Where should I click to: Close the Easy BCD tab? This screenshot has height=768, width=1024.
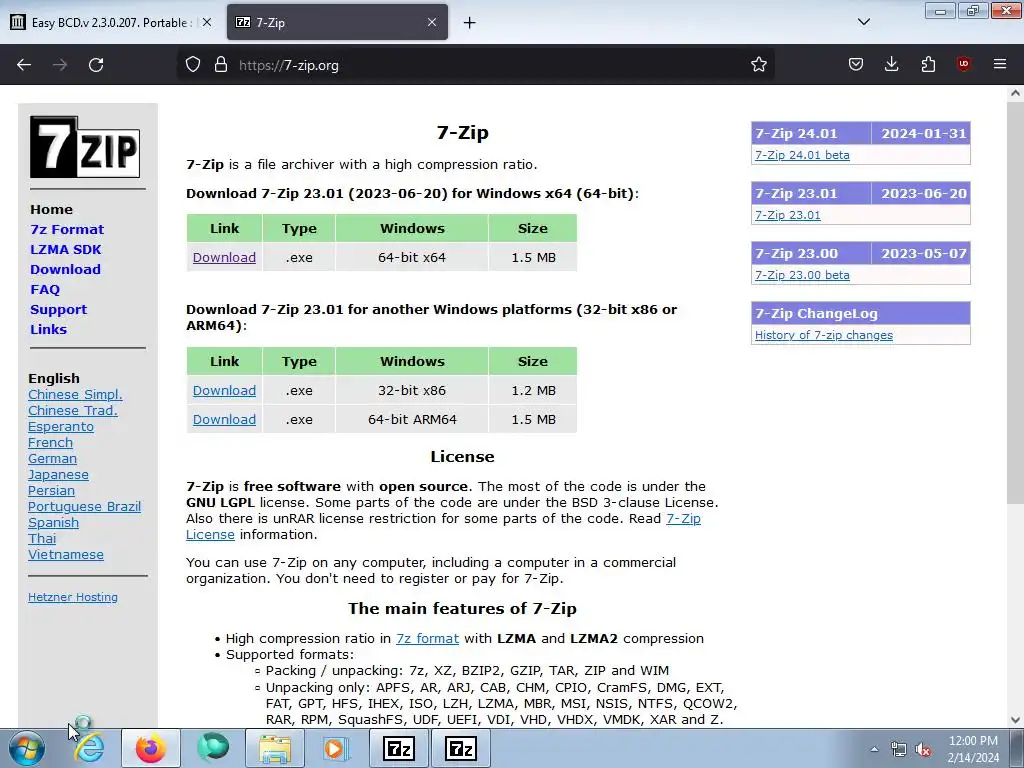click(x=207, y=22)
